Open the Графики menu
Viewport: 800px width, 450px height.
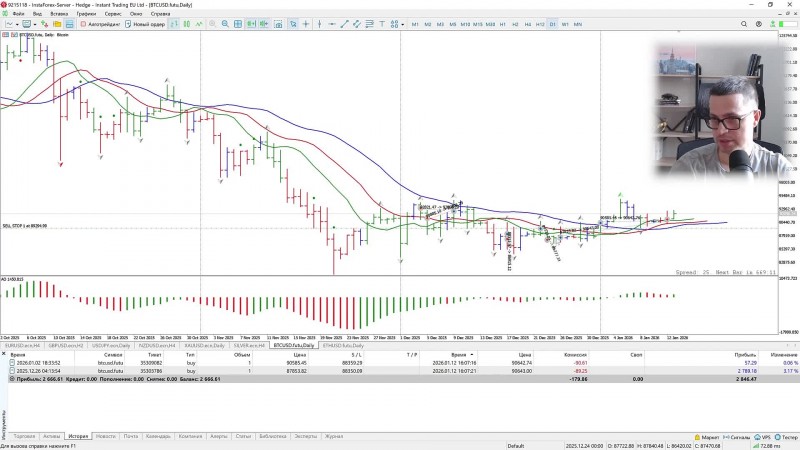click(86, 14)
